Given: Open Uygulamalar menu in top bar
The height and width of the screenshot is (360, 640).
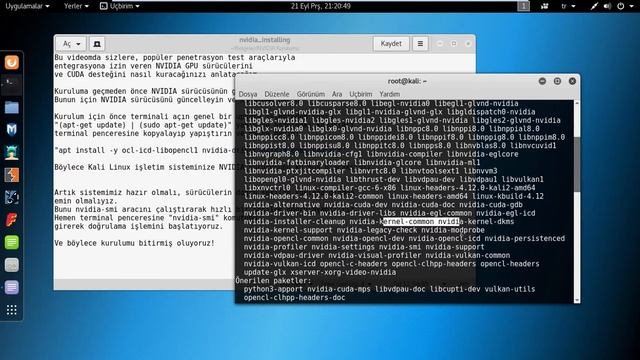Looking at the screenshot, I should tap(27, 6).
